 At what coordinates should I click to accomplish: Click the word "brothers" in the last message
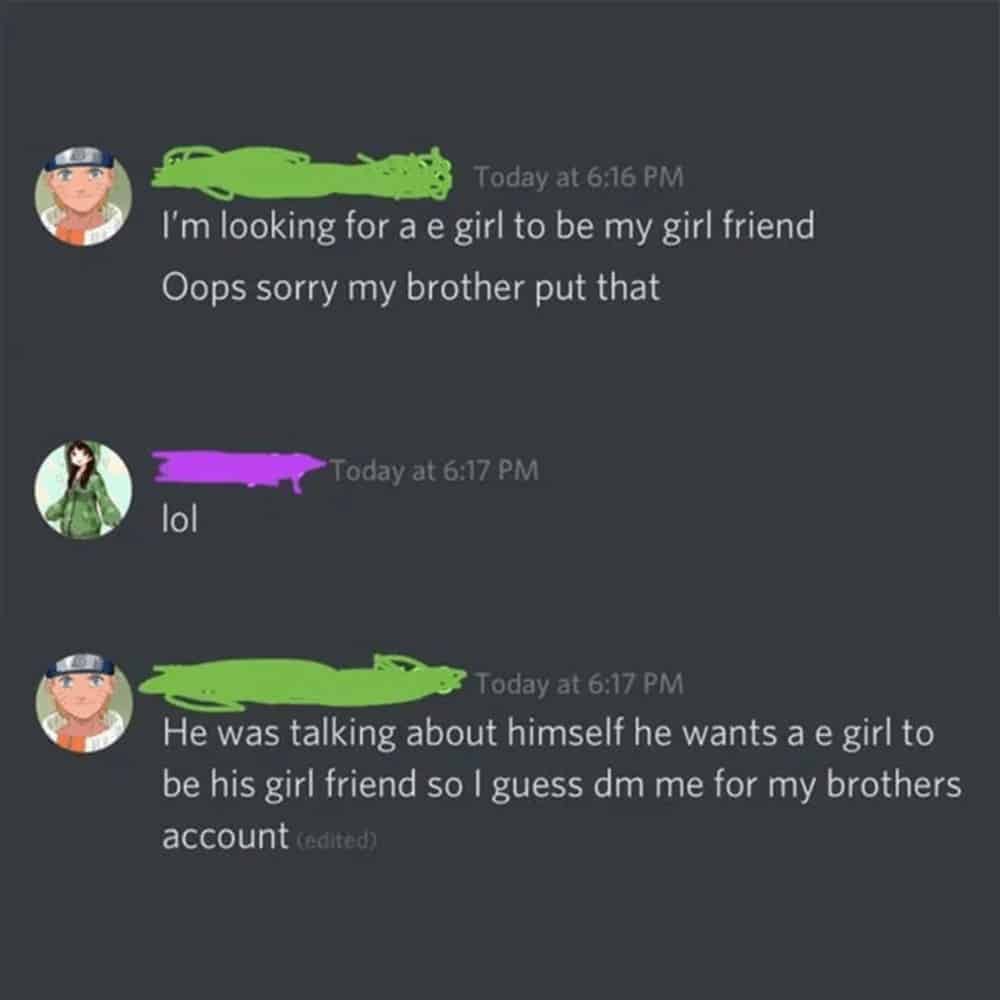point(893,783)
